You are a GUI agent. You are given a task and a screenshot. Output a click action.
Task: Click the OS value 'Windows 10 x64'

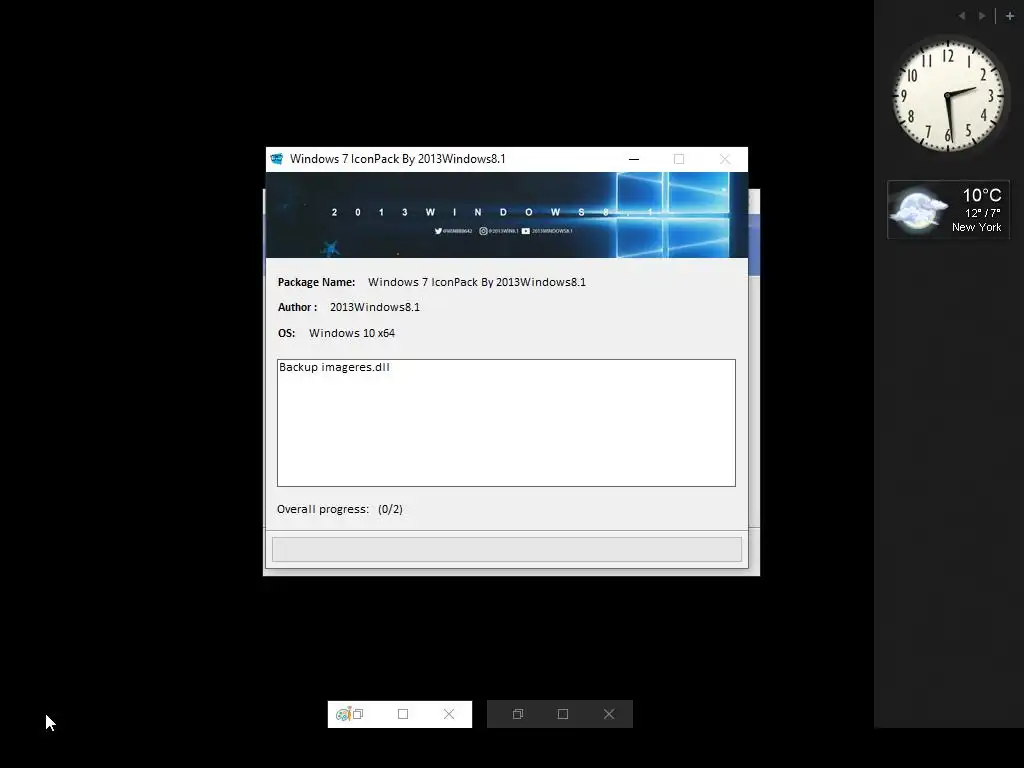[352, 333]
